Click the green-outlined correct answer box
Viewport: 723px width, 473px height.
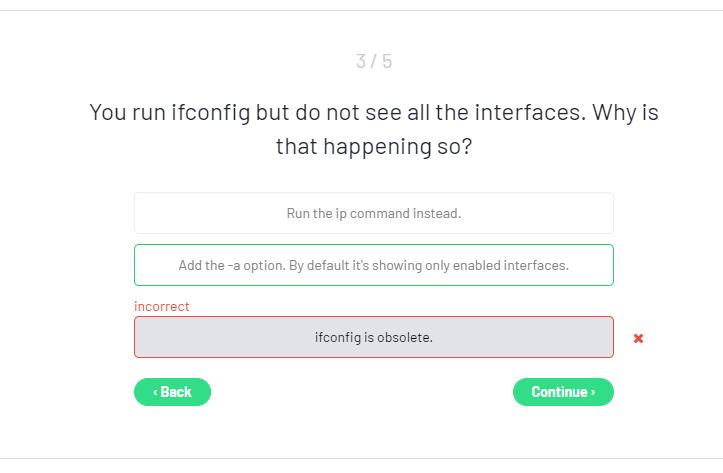(373, 265)
